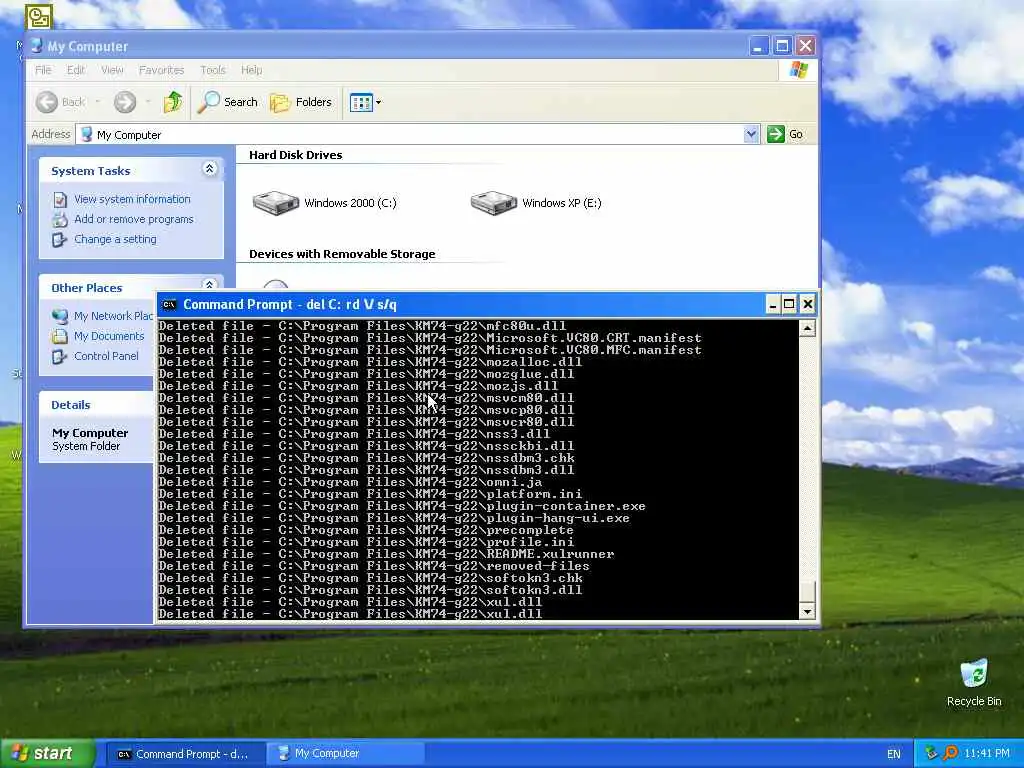Click the Start button
The width and height of the screenshot is (1024, 768).
click(47, 754)
